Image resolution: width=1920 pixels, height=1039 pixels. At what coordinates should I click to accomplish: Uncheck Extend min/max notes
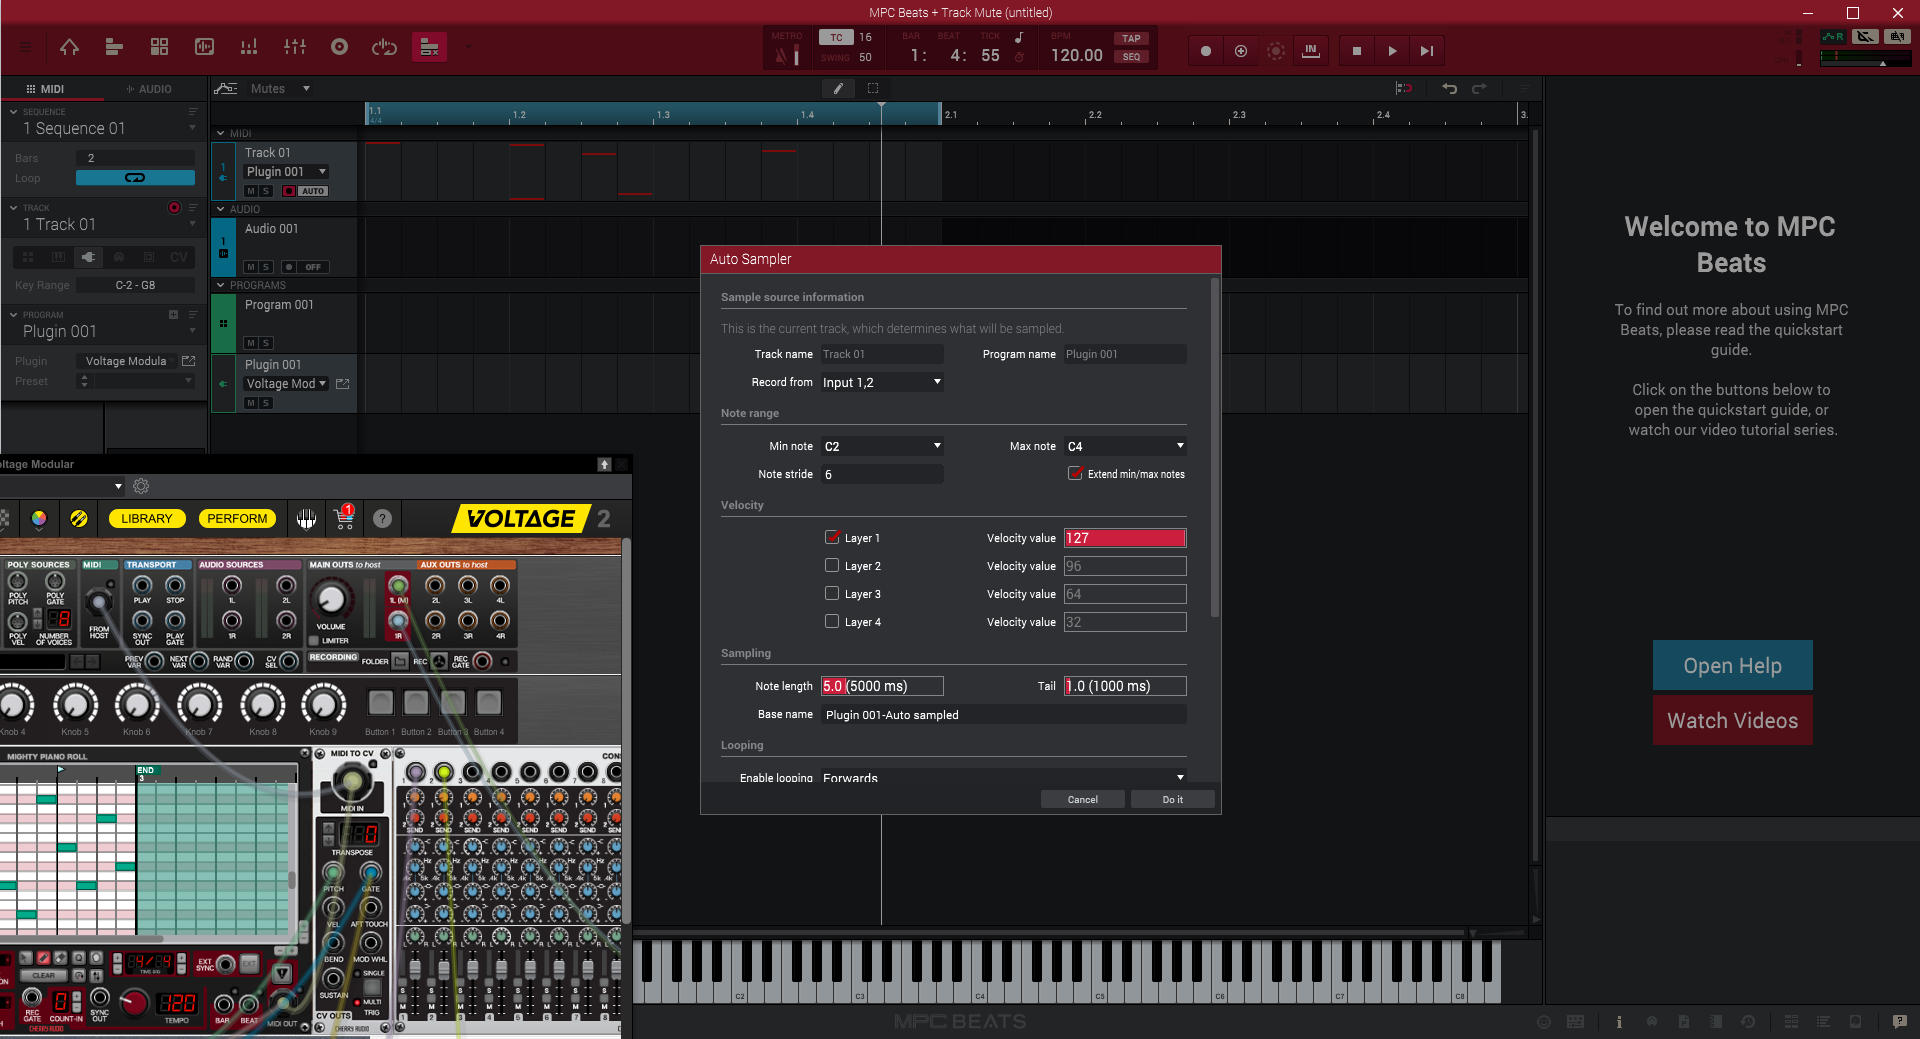click(x=1075, y=473)
